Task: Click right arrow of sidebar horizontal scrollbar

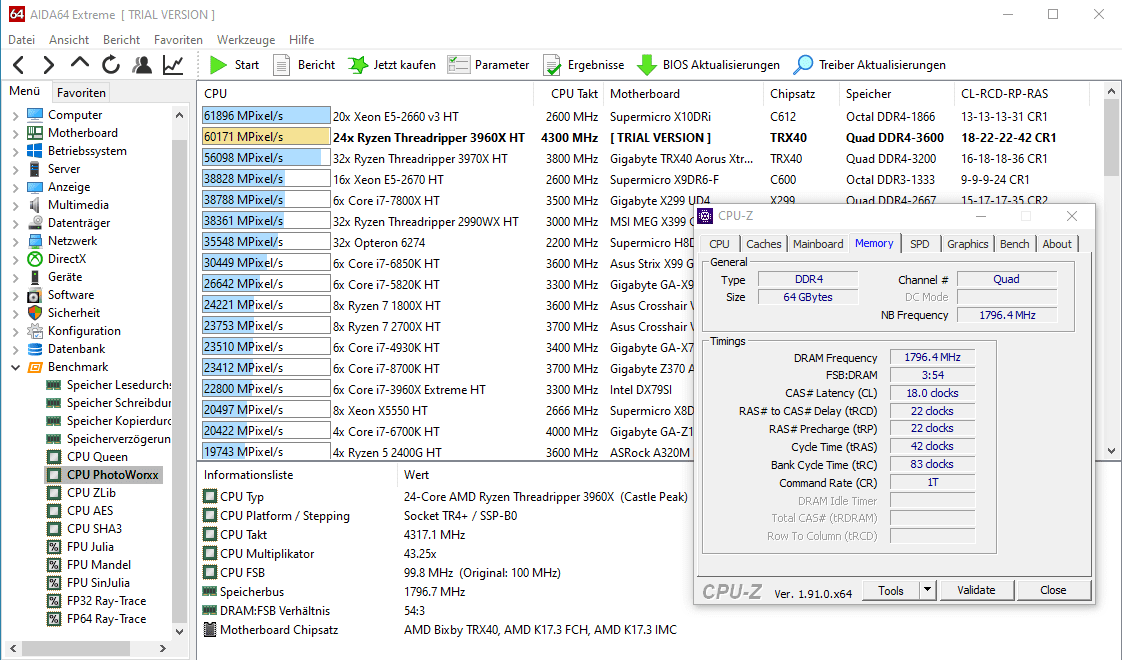Action: click(162, 648)
